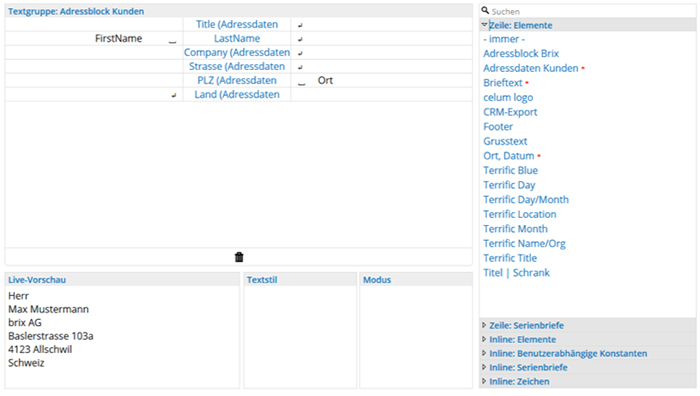Select Footer element
Viewport: 700px width, 396px height.
[498, 127]
